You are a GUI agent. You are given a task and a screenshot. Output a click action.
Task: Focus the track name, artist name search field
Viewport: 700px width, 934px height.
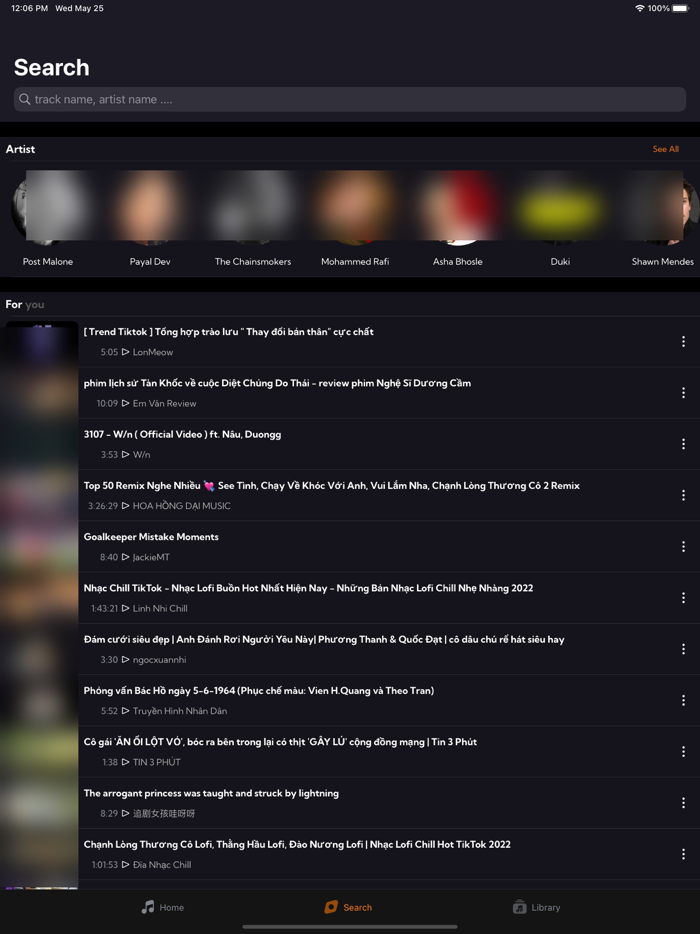[350, 99]
